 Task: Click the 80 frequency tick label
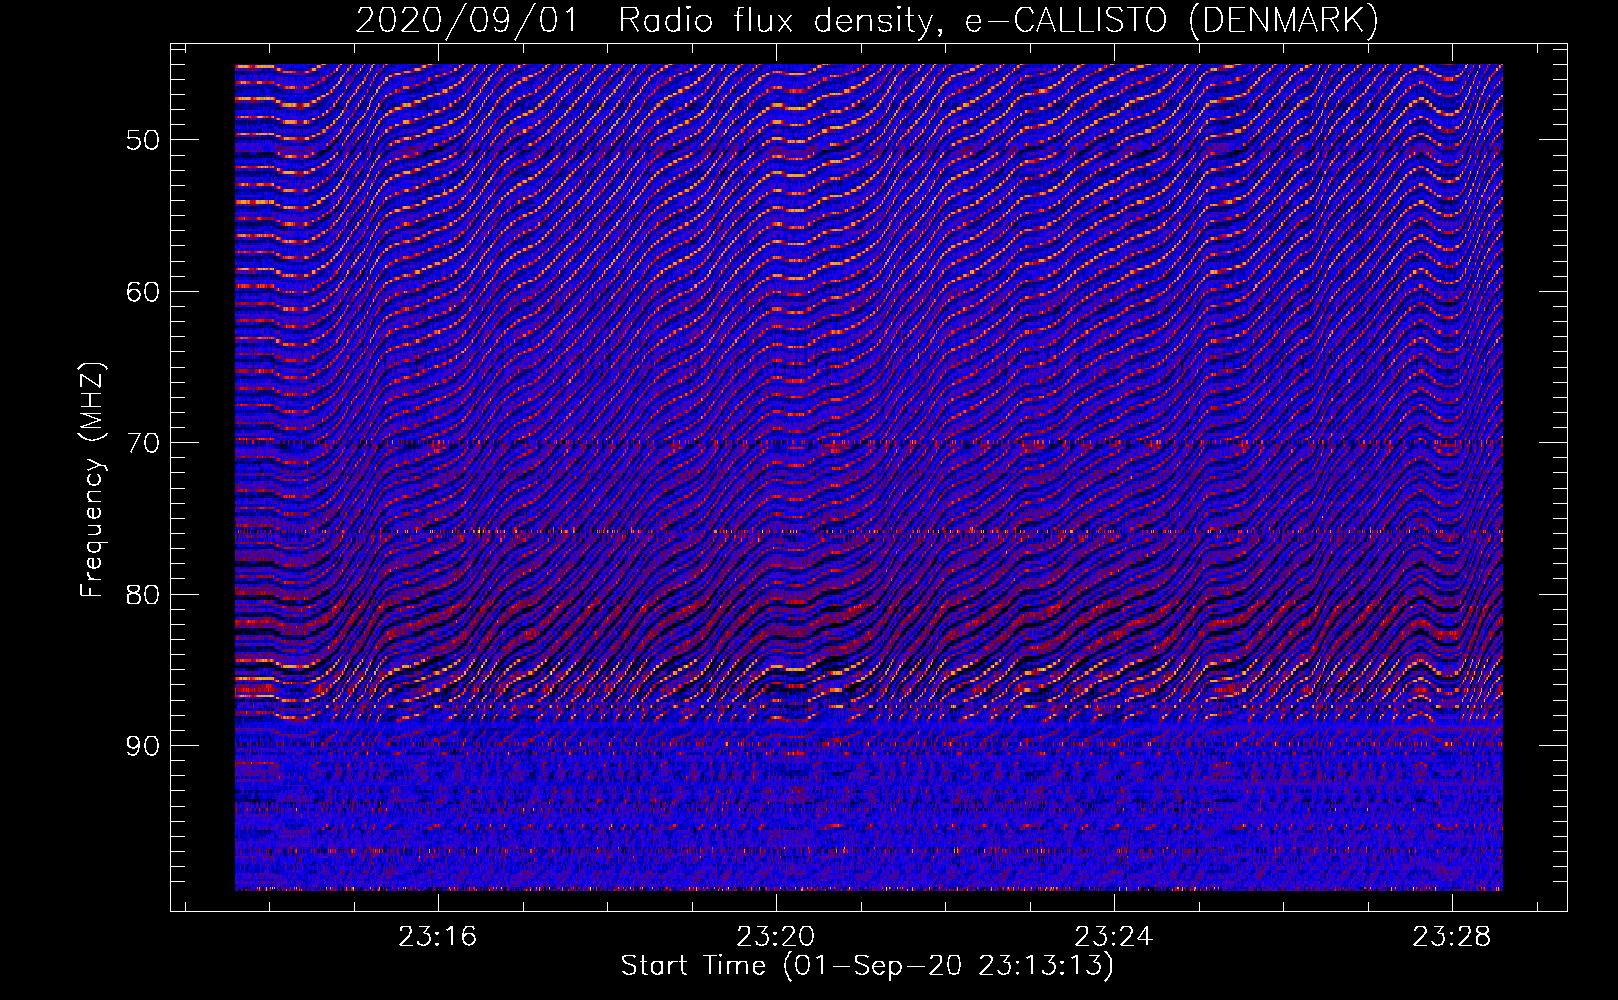142,595
